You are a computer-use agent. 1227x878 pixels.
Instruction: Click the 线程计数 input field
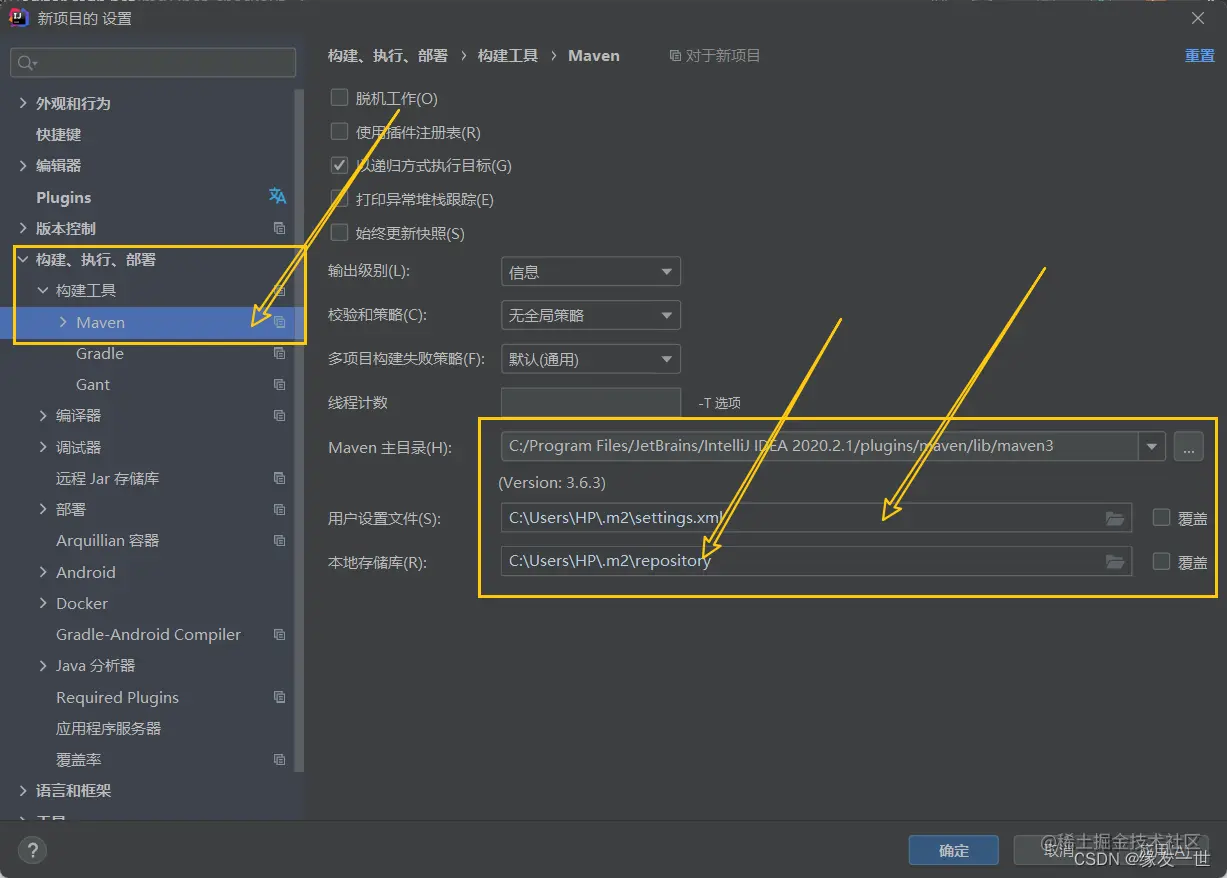pyautogui.click(x=590, y=403)
